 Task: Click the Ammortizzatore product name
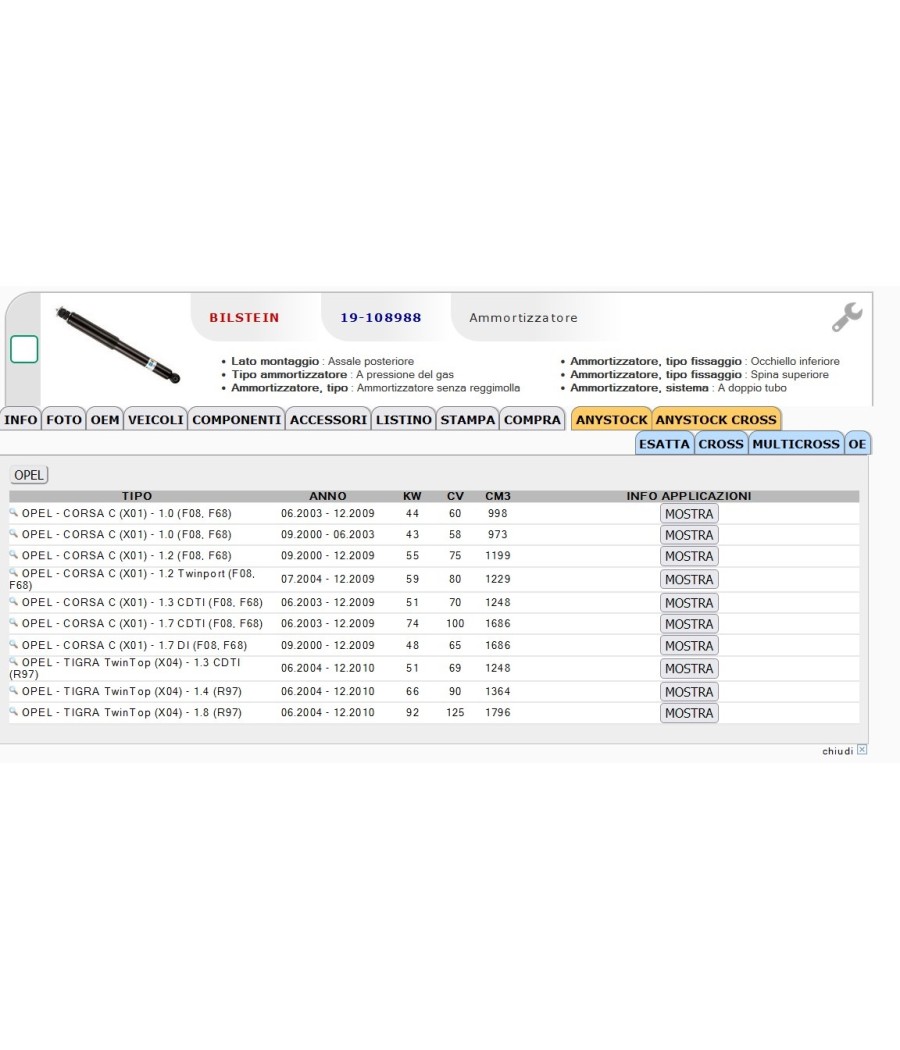[523, 317]
